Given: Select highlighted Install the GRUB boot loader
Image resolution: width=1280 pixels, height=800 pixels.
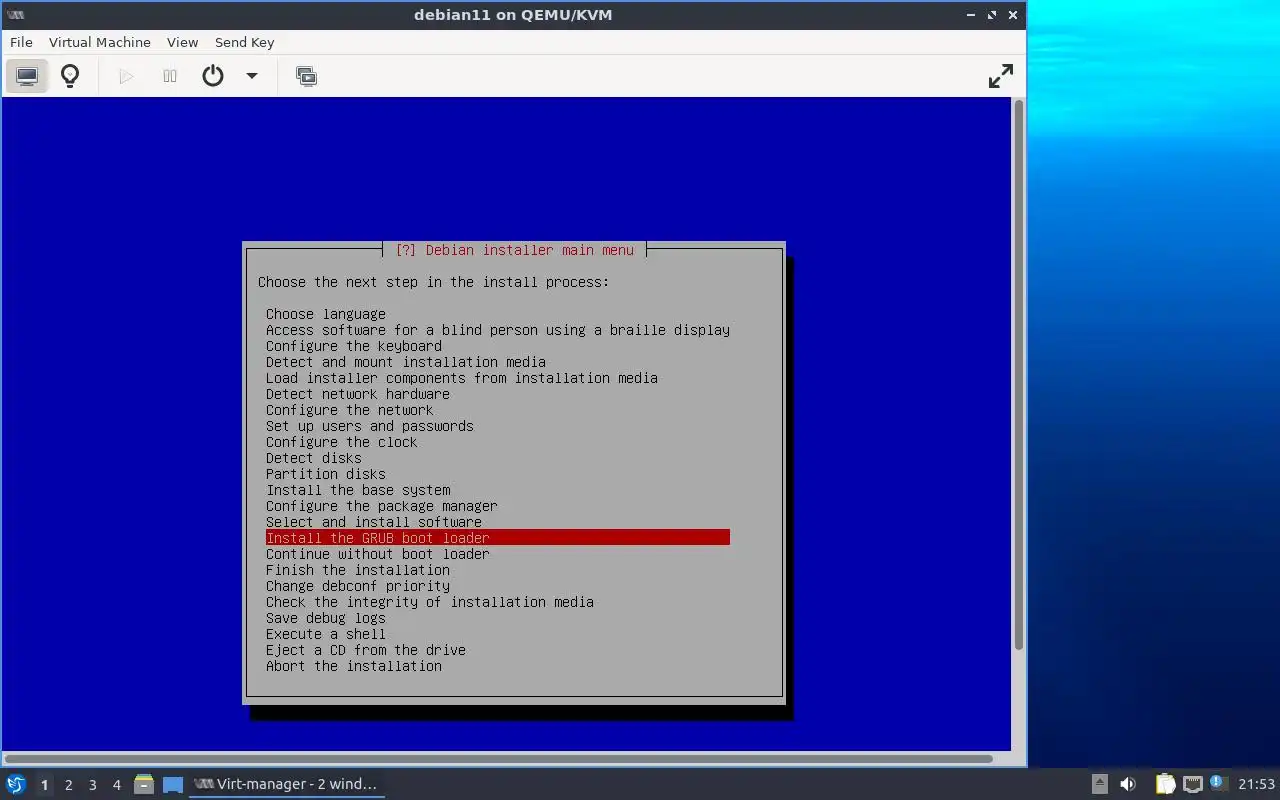Looking at the screenshot, I should tap(498, 538).
